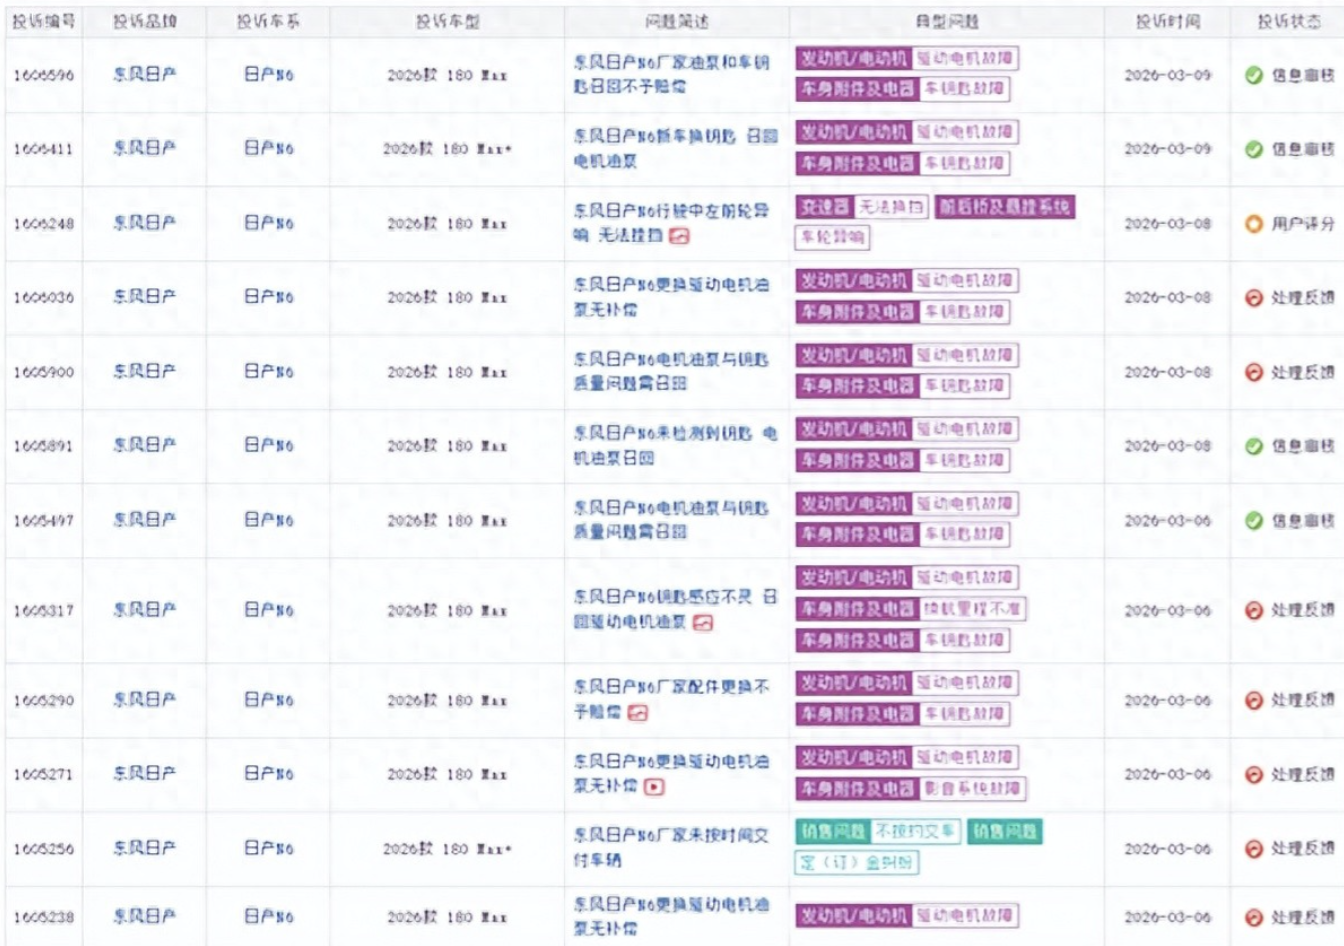This screenshot has height=946, width=1344.
Task: Open the 厂家未按时间交付车辆 complaint link
Action: click(672, 847)
